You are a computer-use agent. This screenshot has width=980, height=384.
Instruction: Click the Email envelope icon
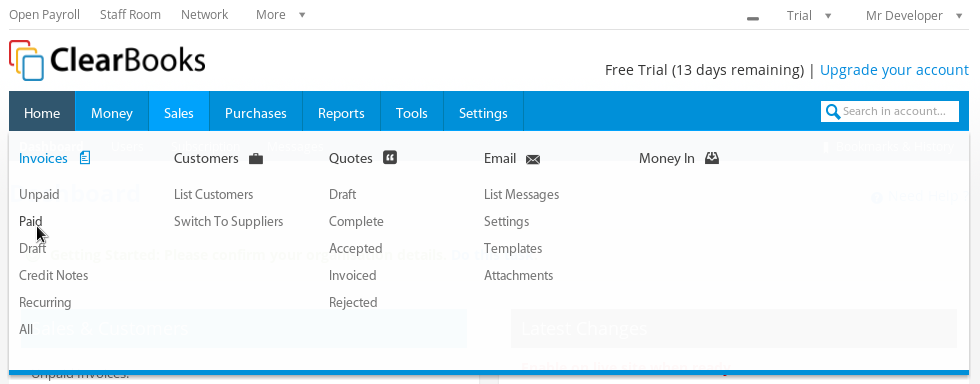(x=532, y=159)
